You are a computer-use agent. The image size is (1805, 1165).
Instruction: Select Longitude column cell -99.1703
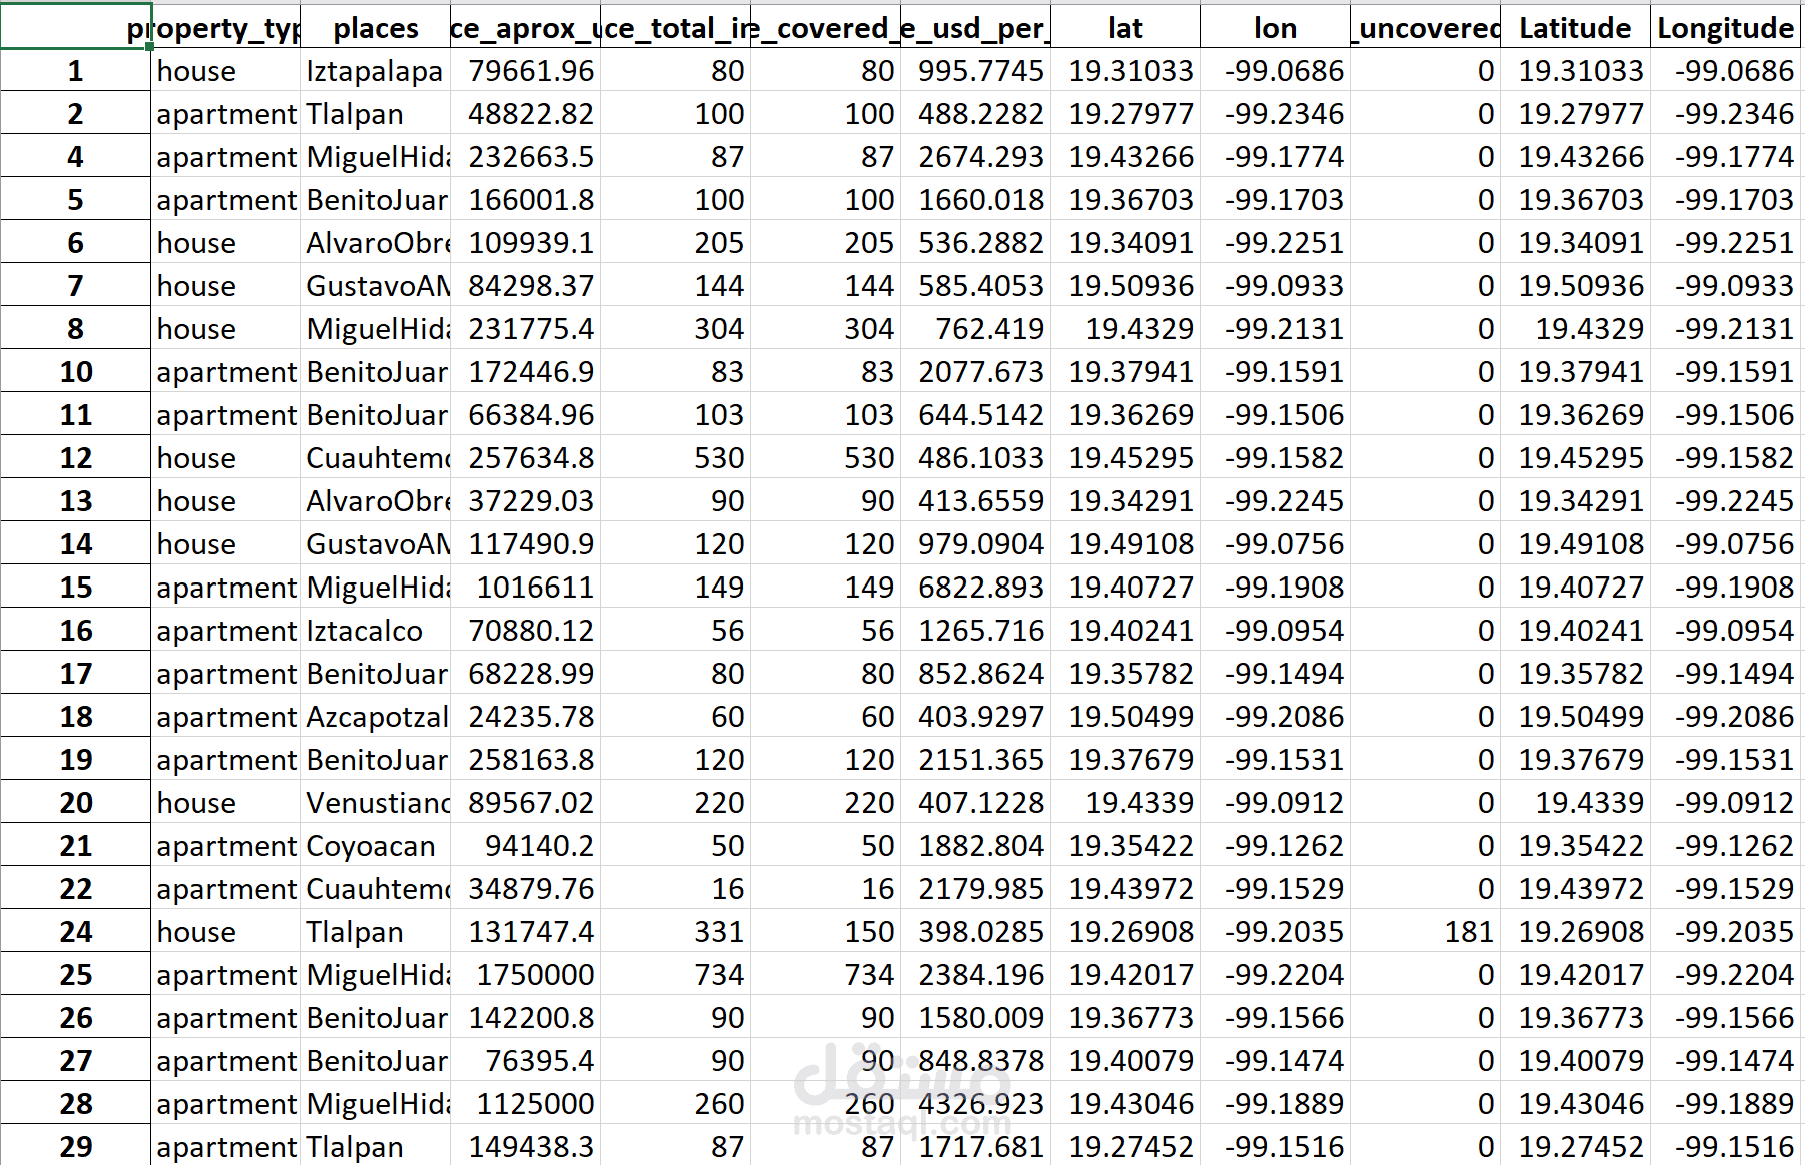[x=1725, y=200]
